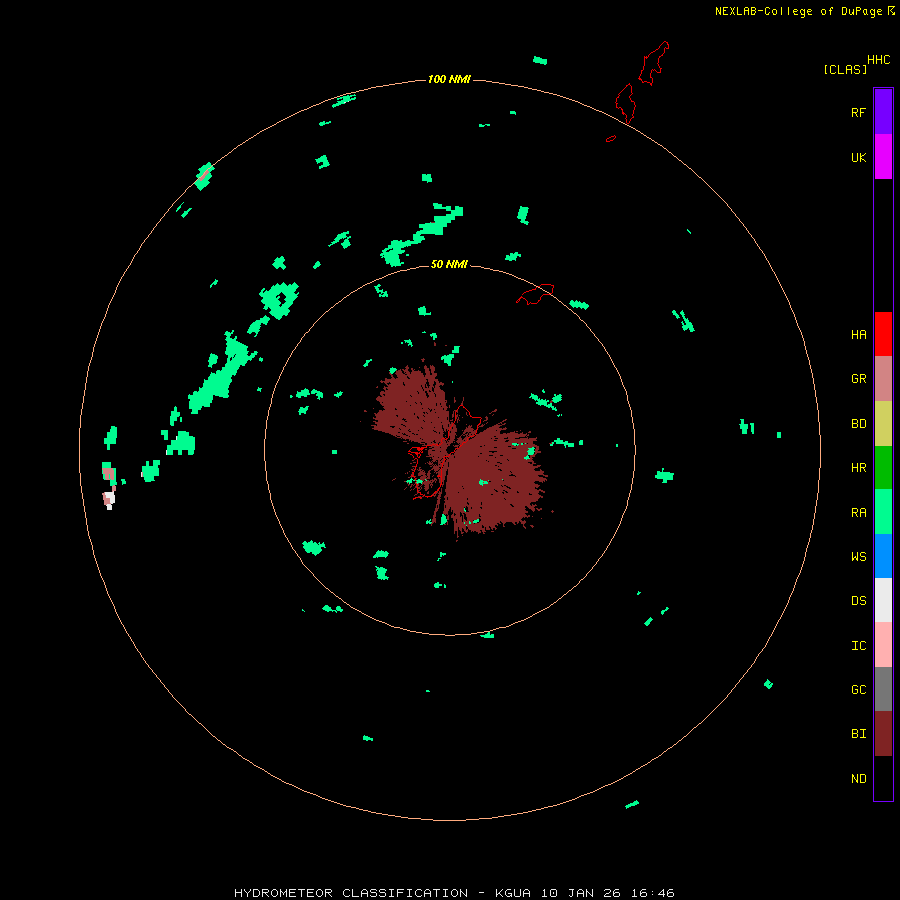Viewport: 900px width, 900px height.
Task: Click the WS blue legend swatch
Action: click(883, 556)
